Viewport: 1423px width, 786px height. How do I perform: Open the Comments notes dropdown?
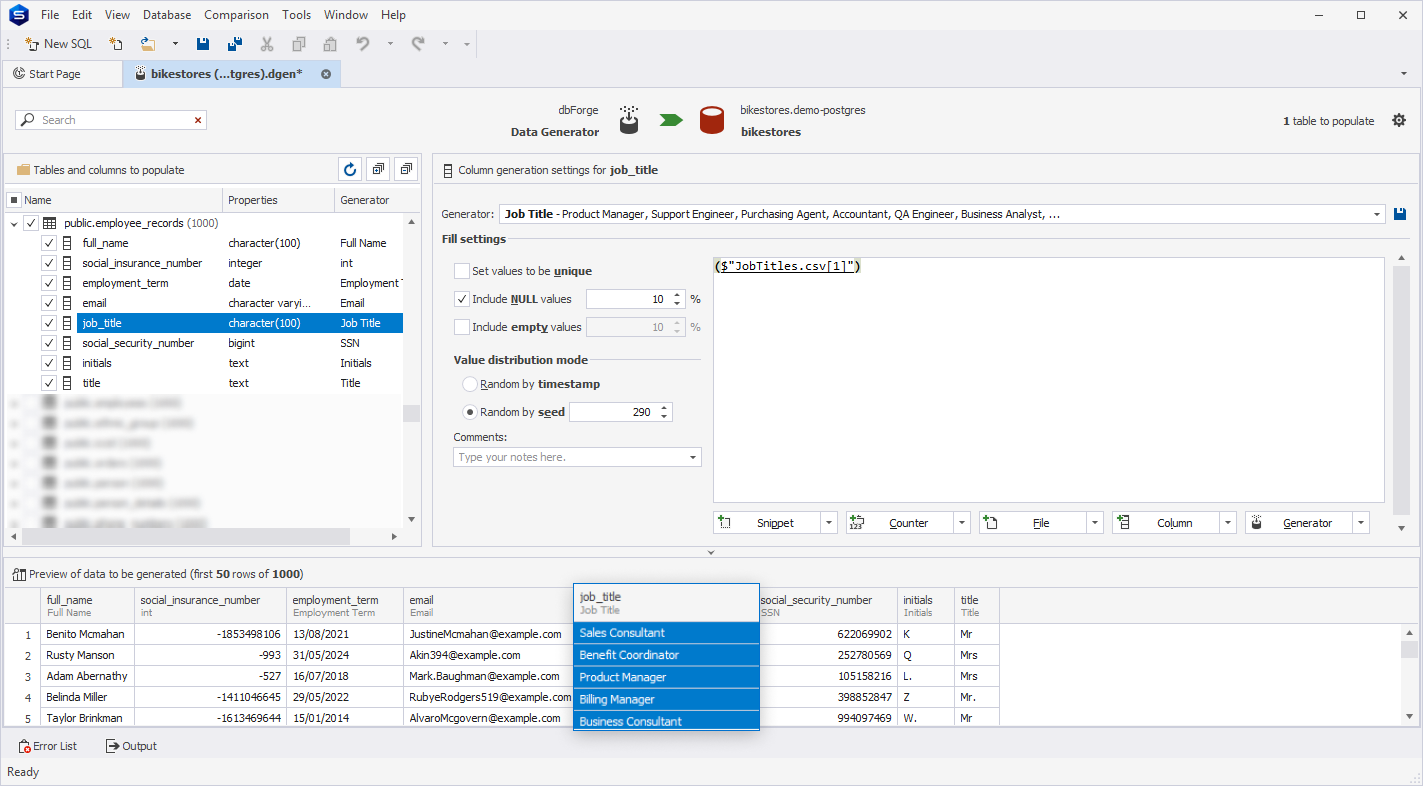coord(693,457)
